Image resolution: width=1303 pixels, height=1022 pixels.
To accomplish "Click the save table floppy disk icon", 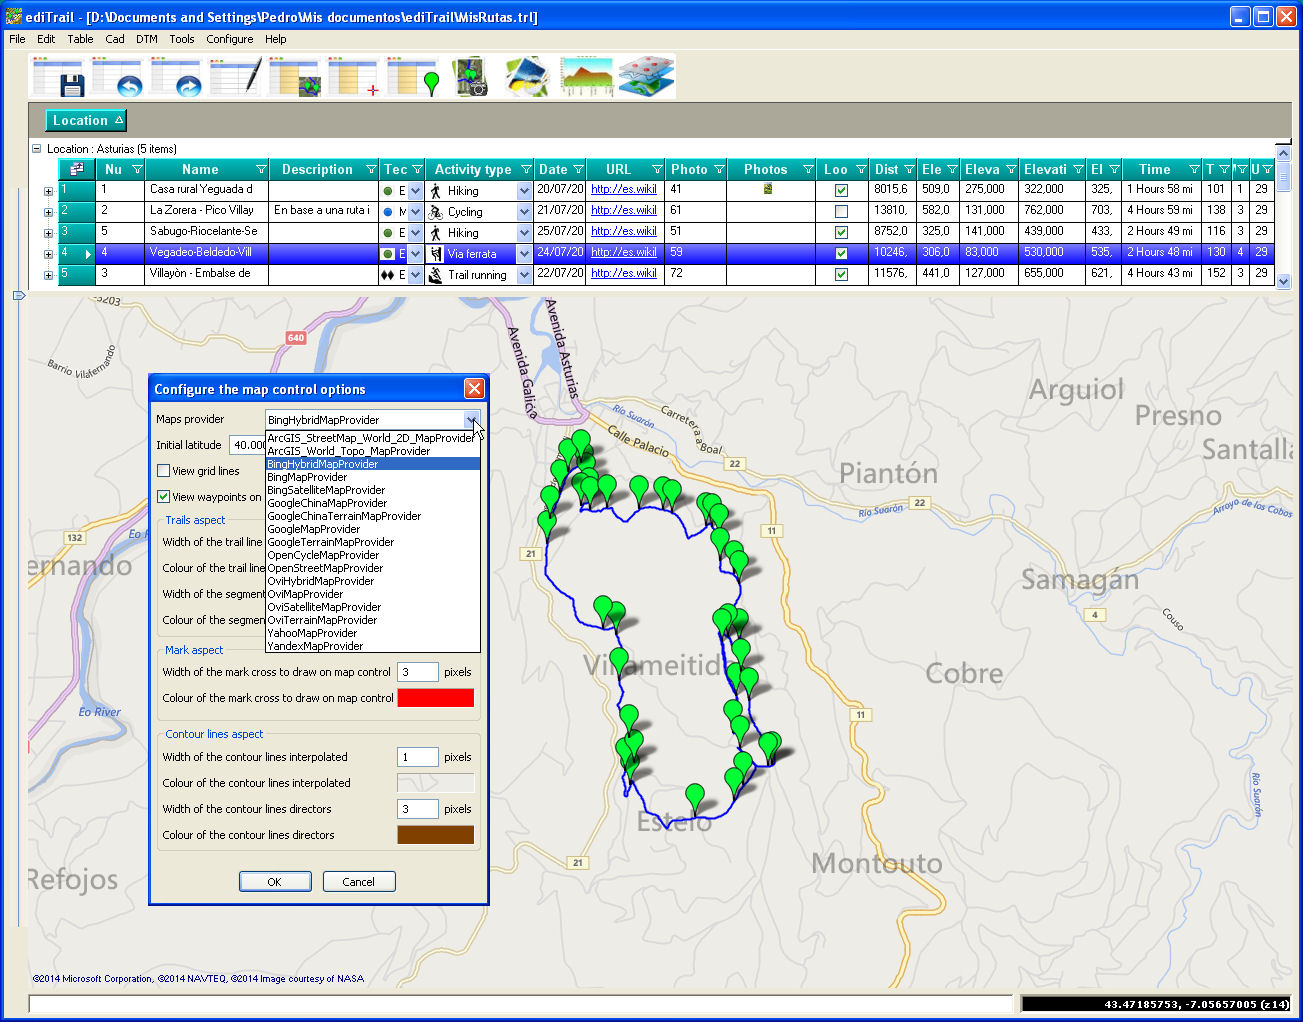I will click(59, 77).
